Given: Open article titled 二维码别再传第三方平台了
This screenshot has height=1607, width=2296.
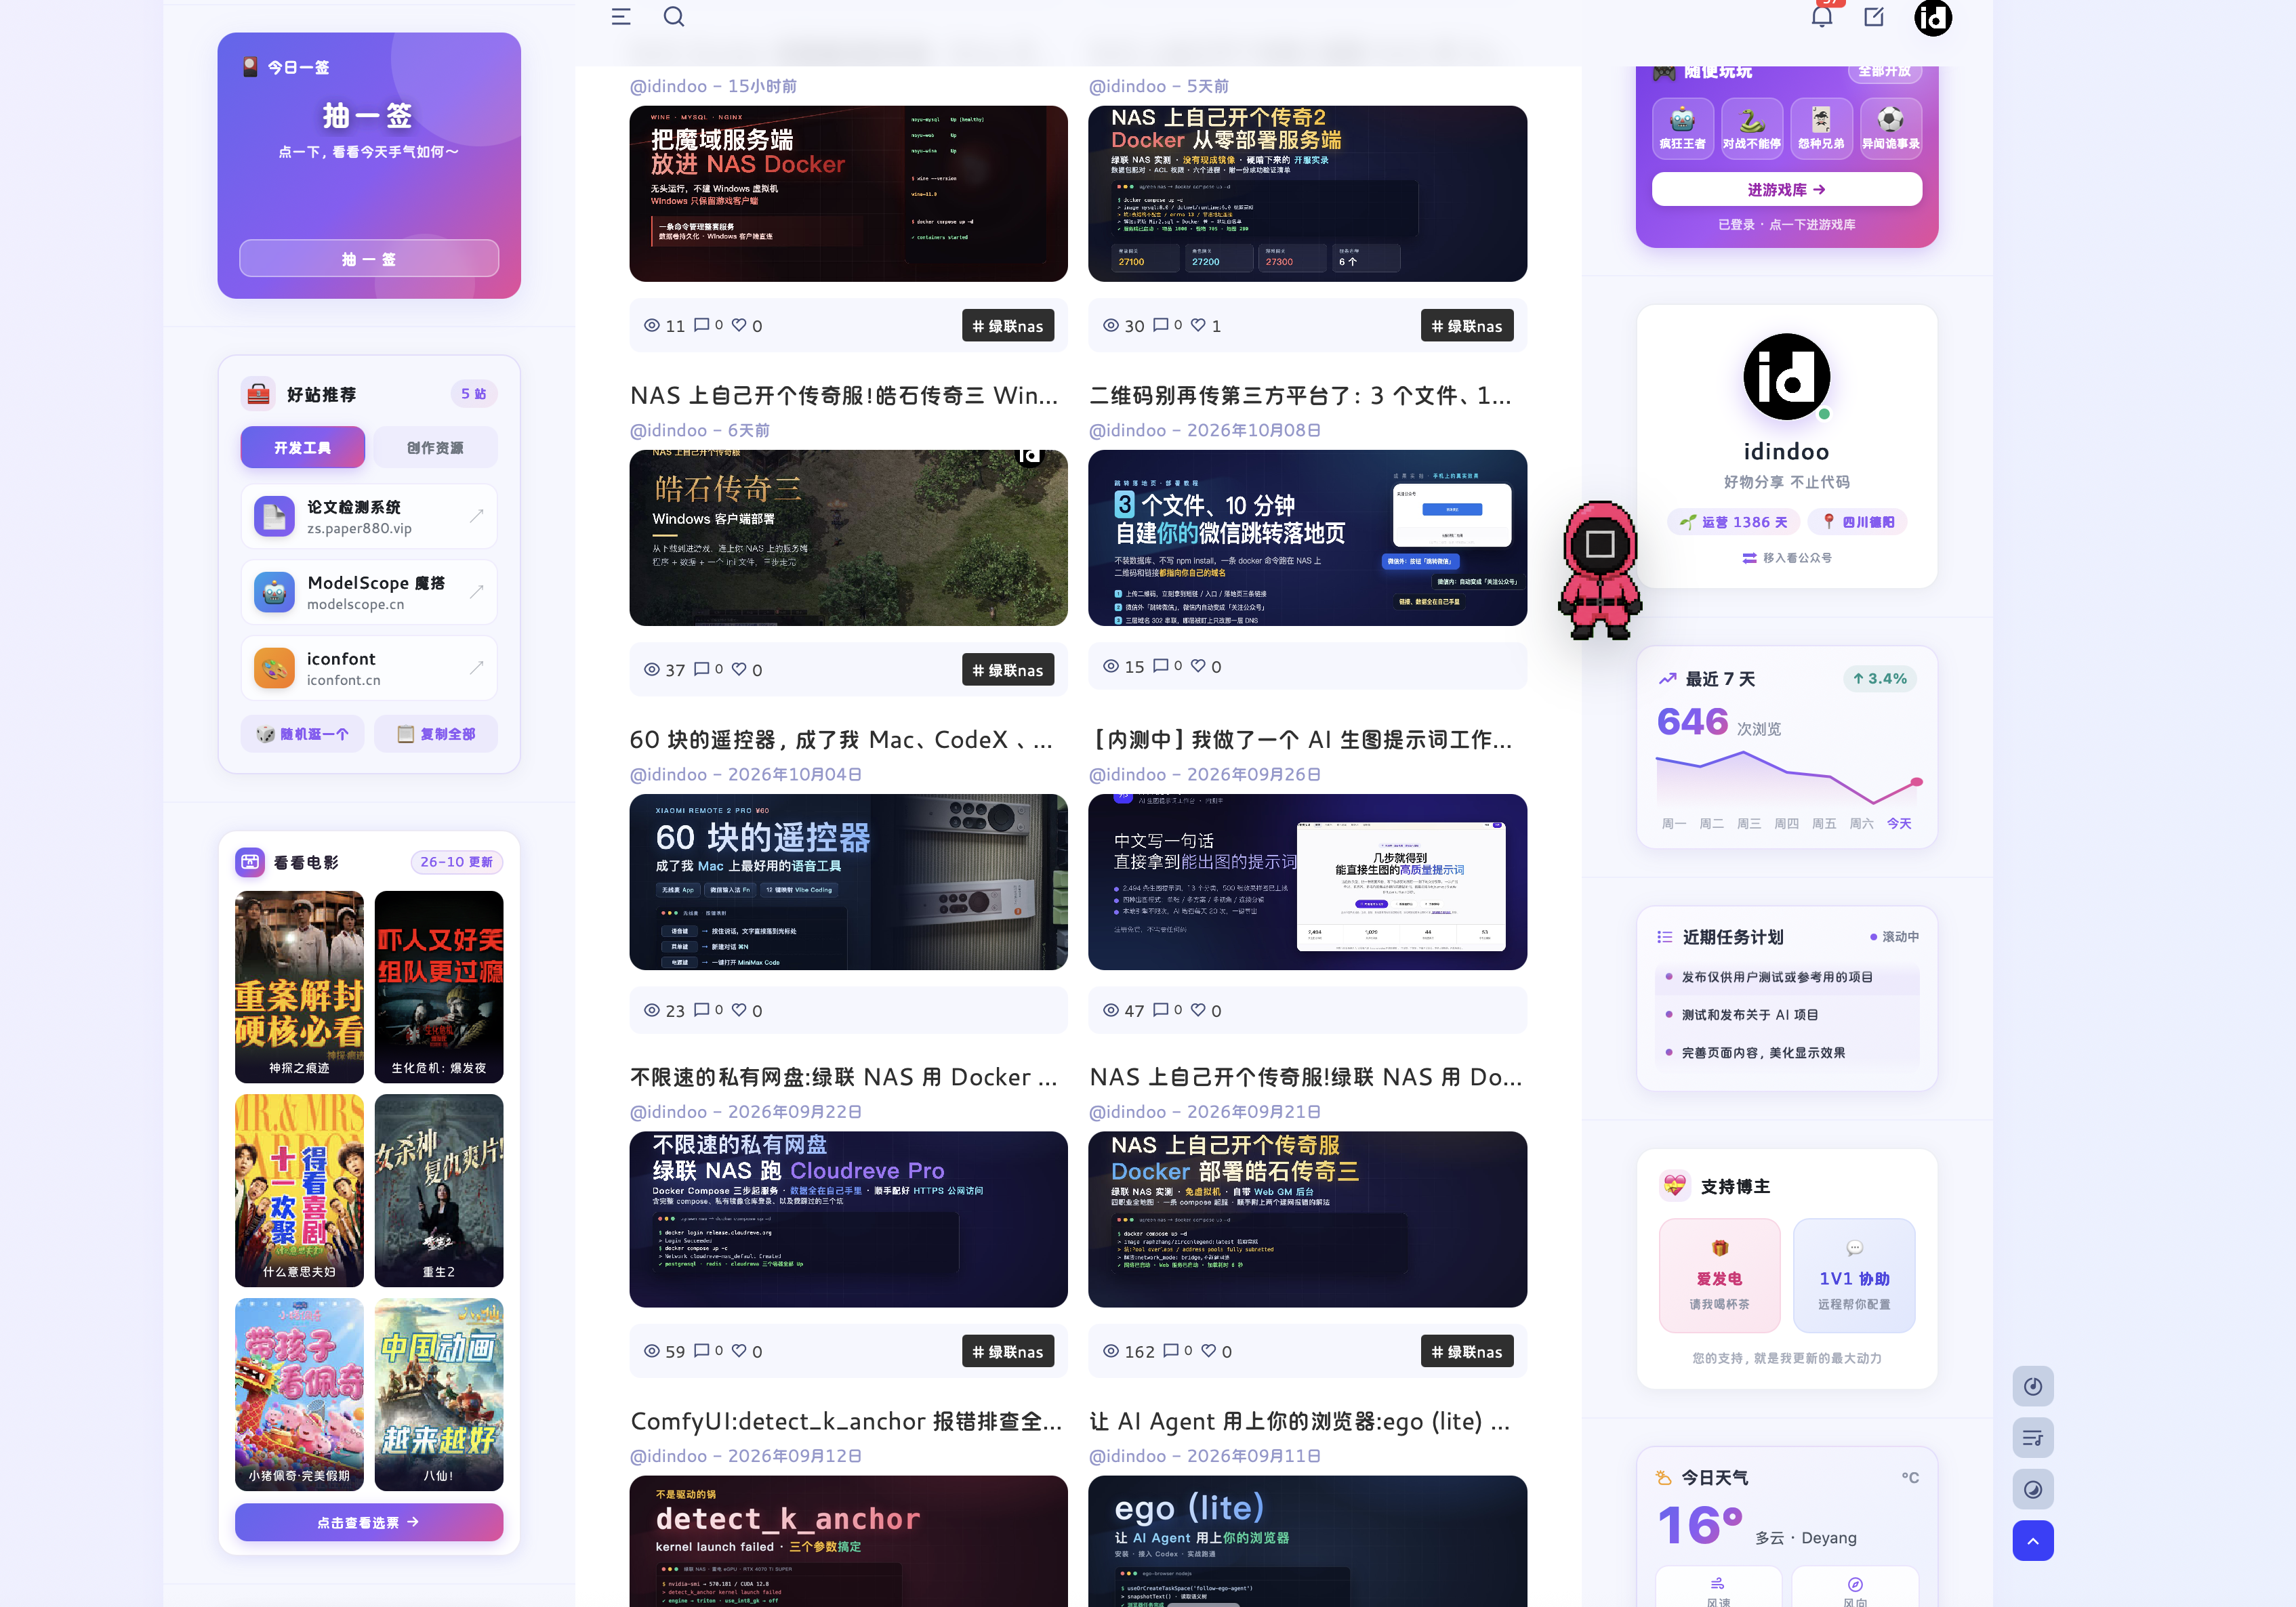Looking at the screenshot, I should pyautogui.click(x=1300, y=397).
